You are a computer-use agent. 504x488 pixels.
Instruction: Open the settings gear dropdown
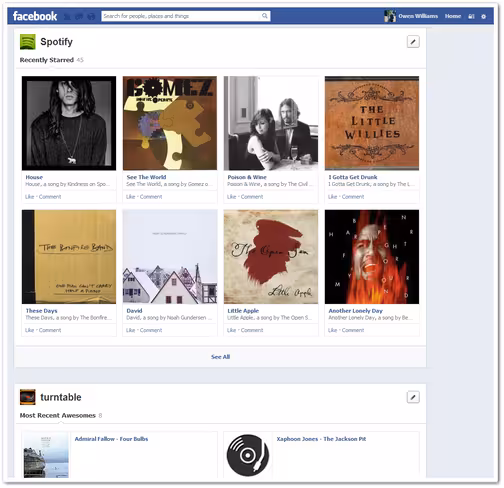tap(483, 16)
